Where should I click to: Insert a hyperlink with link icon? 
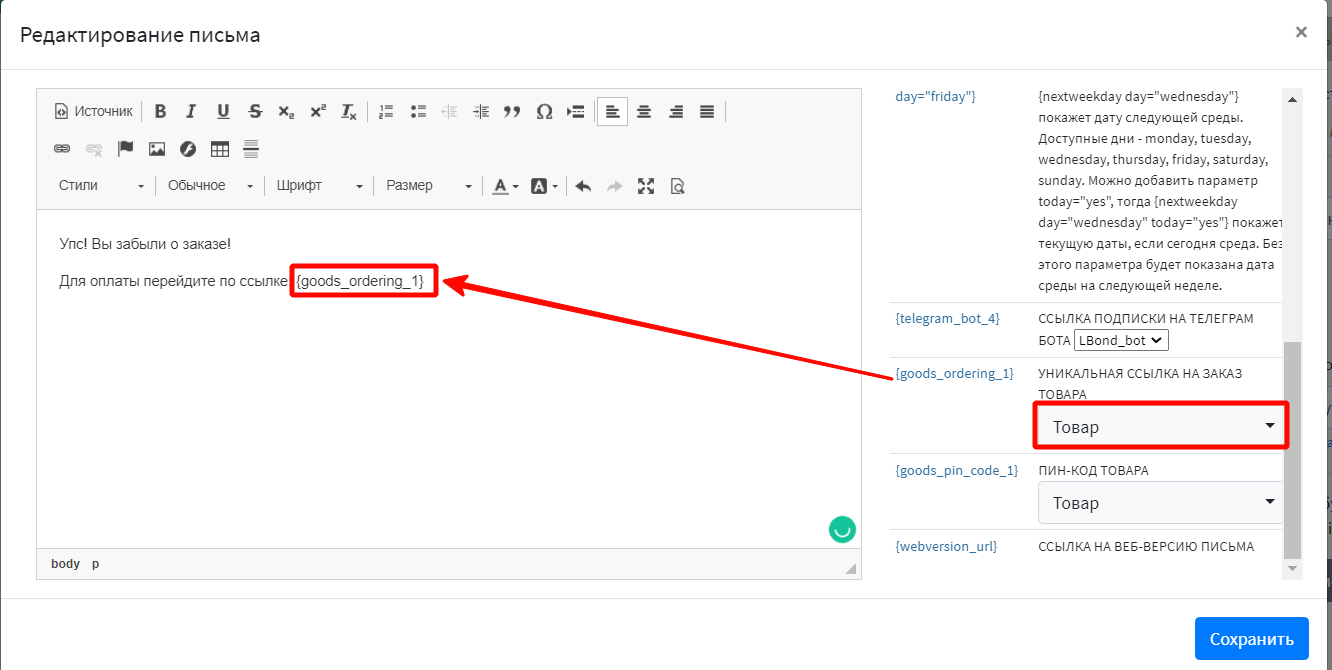62,149
